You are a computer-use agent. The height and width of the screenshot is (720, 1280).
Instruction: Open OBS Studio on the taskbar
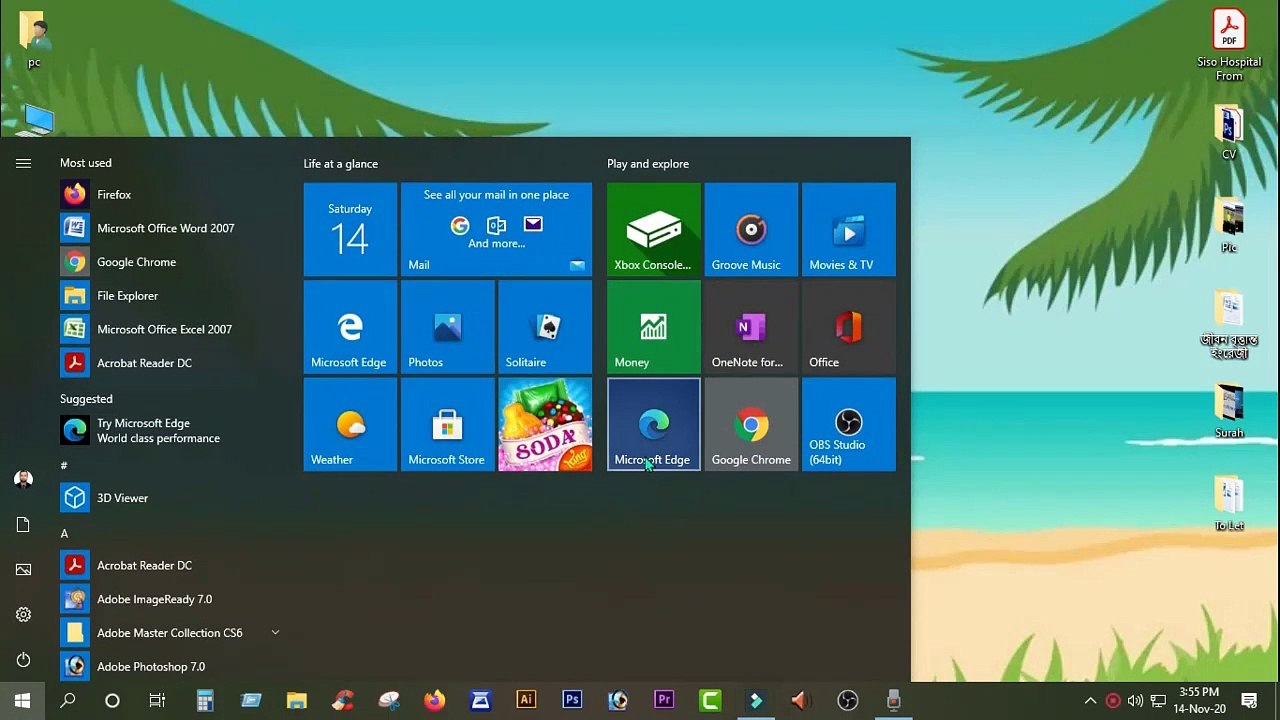point(848,701)
